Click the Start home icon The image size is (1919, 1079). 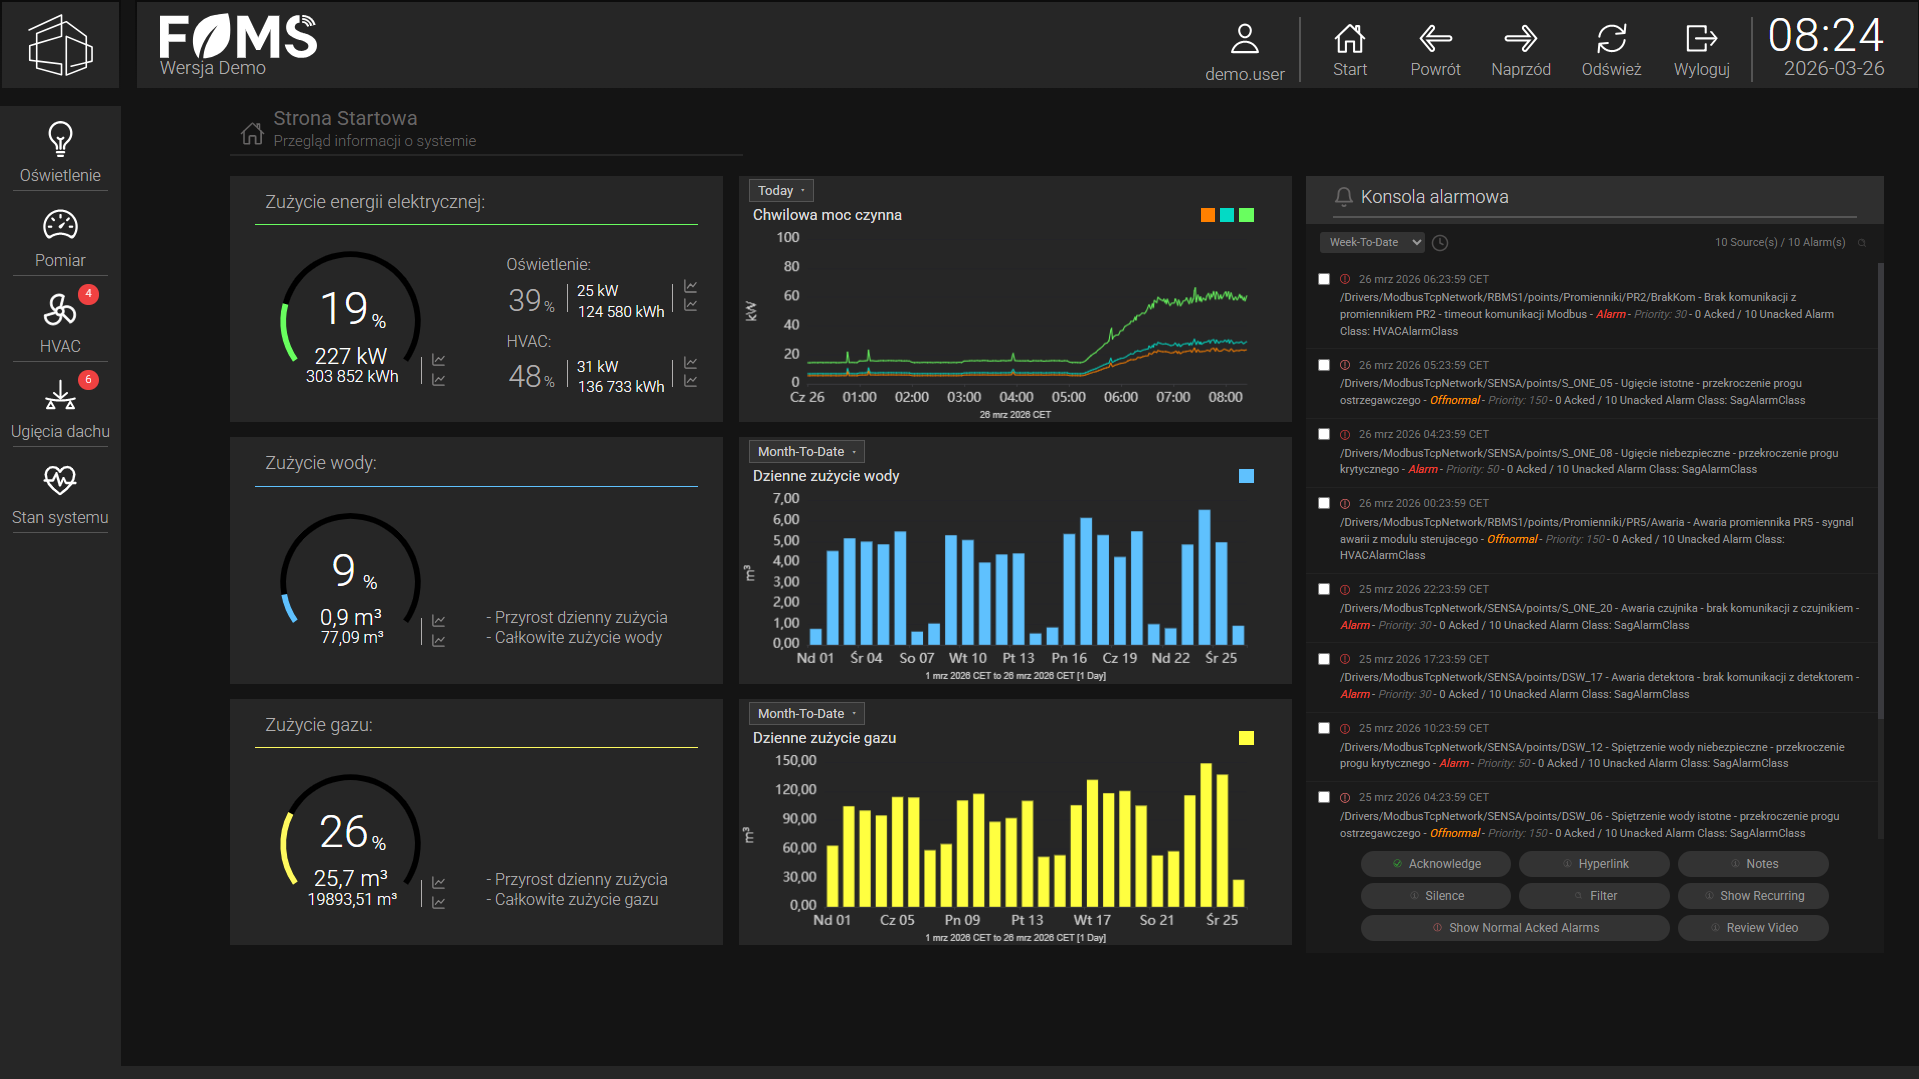1349,50
